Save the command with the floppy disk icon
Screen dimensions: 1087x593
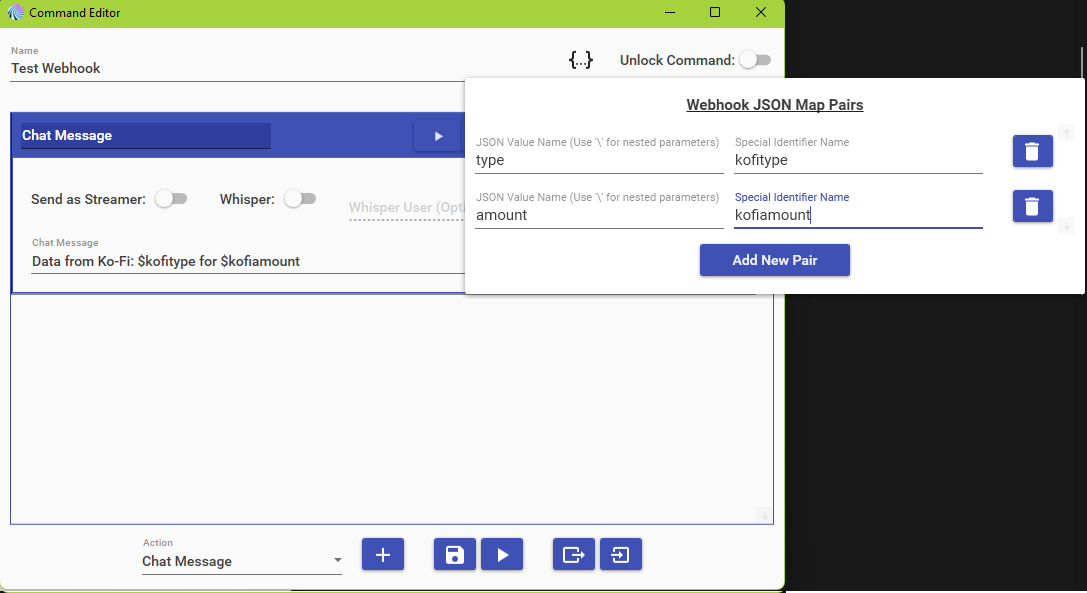[x=455, y=555]
